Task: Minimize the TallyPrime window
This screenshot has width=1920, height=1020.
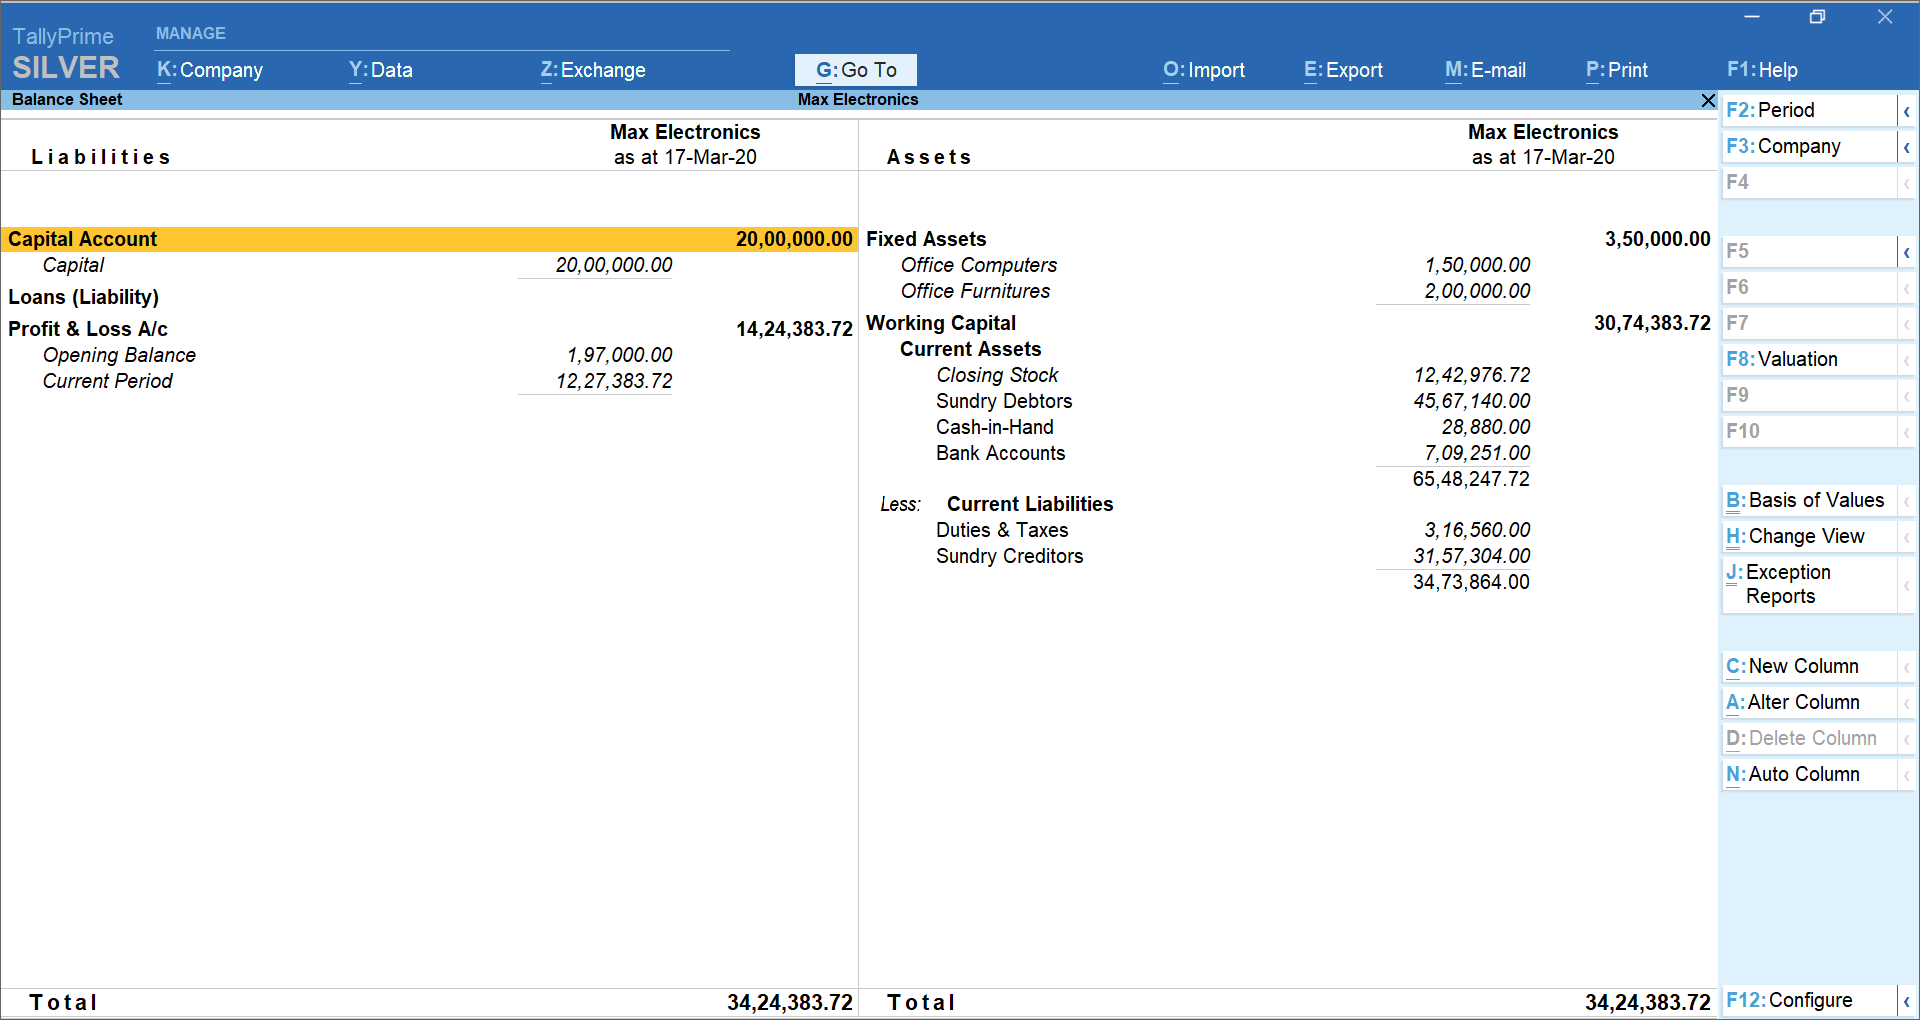Action: click(x=1752, y=17)
